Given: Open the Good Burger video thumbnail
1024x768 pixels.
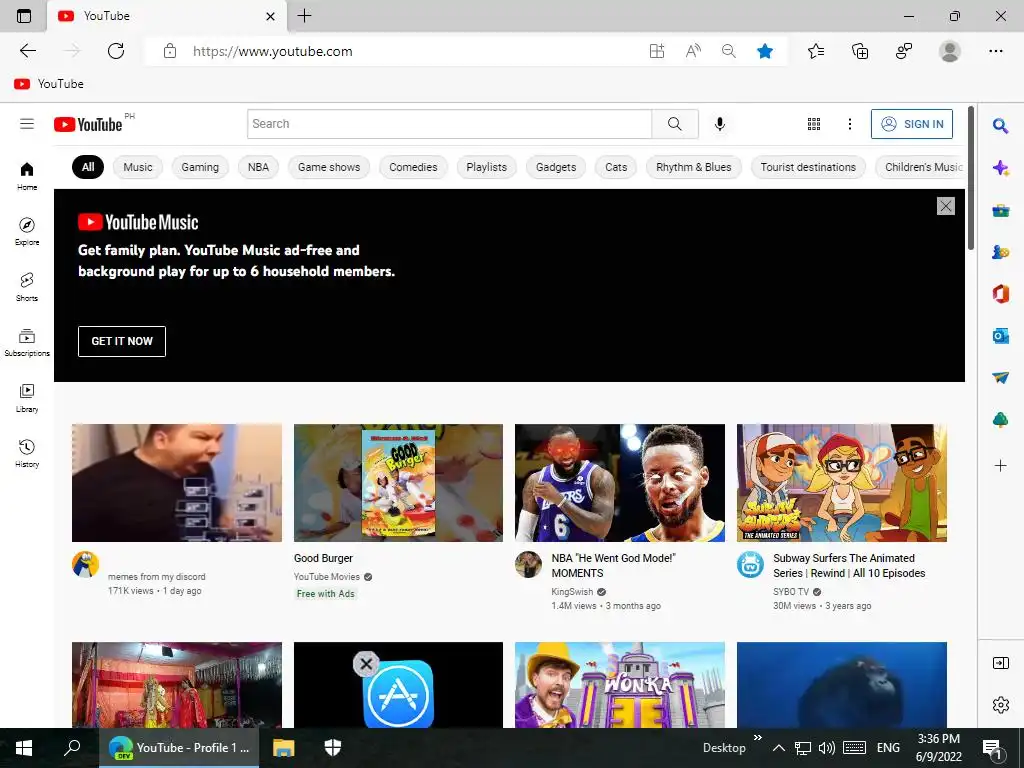Looking at the screenshot, I should [x=398, y=483].
